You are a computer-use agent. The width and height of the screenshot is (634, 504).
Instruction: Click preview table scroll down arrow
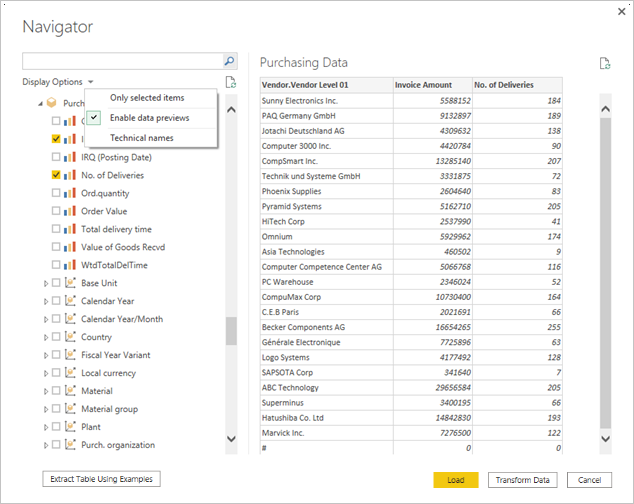[605, 439]
